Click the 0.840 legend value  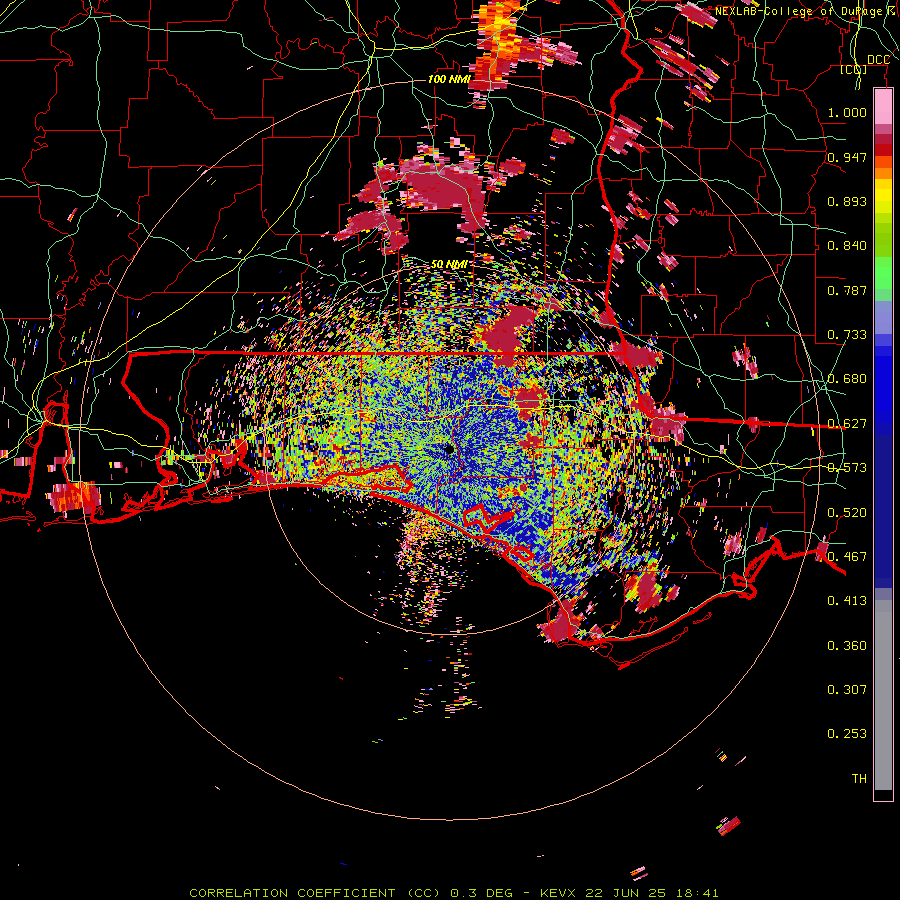[847, 246]
